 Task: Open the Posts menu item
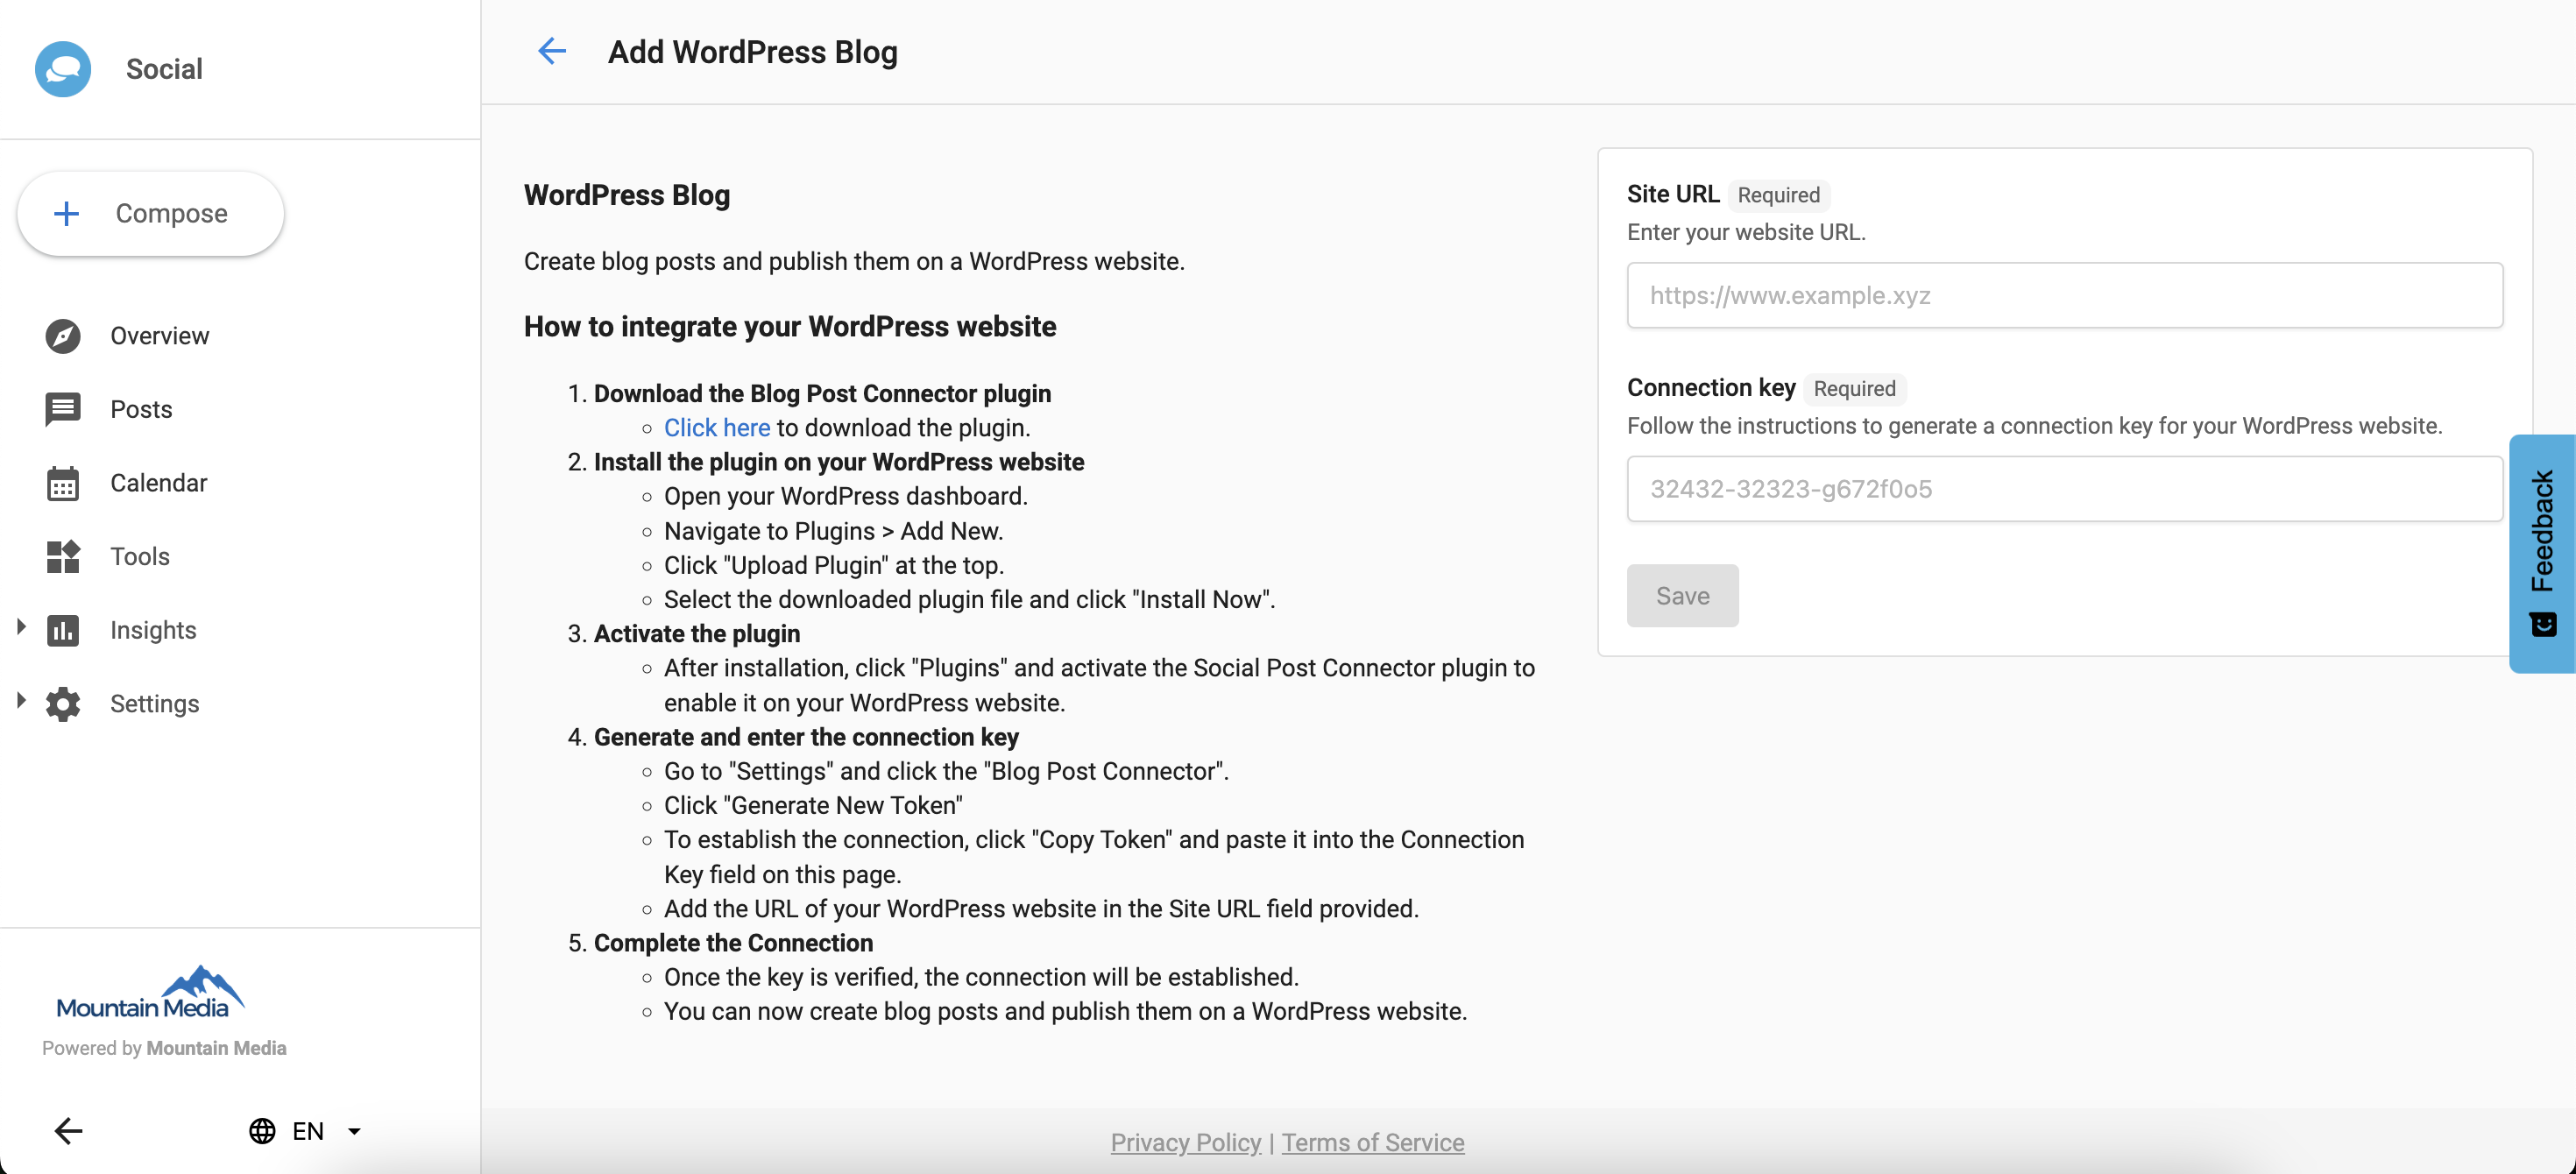(x=141, y=410)
